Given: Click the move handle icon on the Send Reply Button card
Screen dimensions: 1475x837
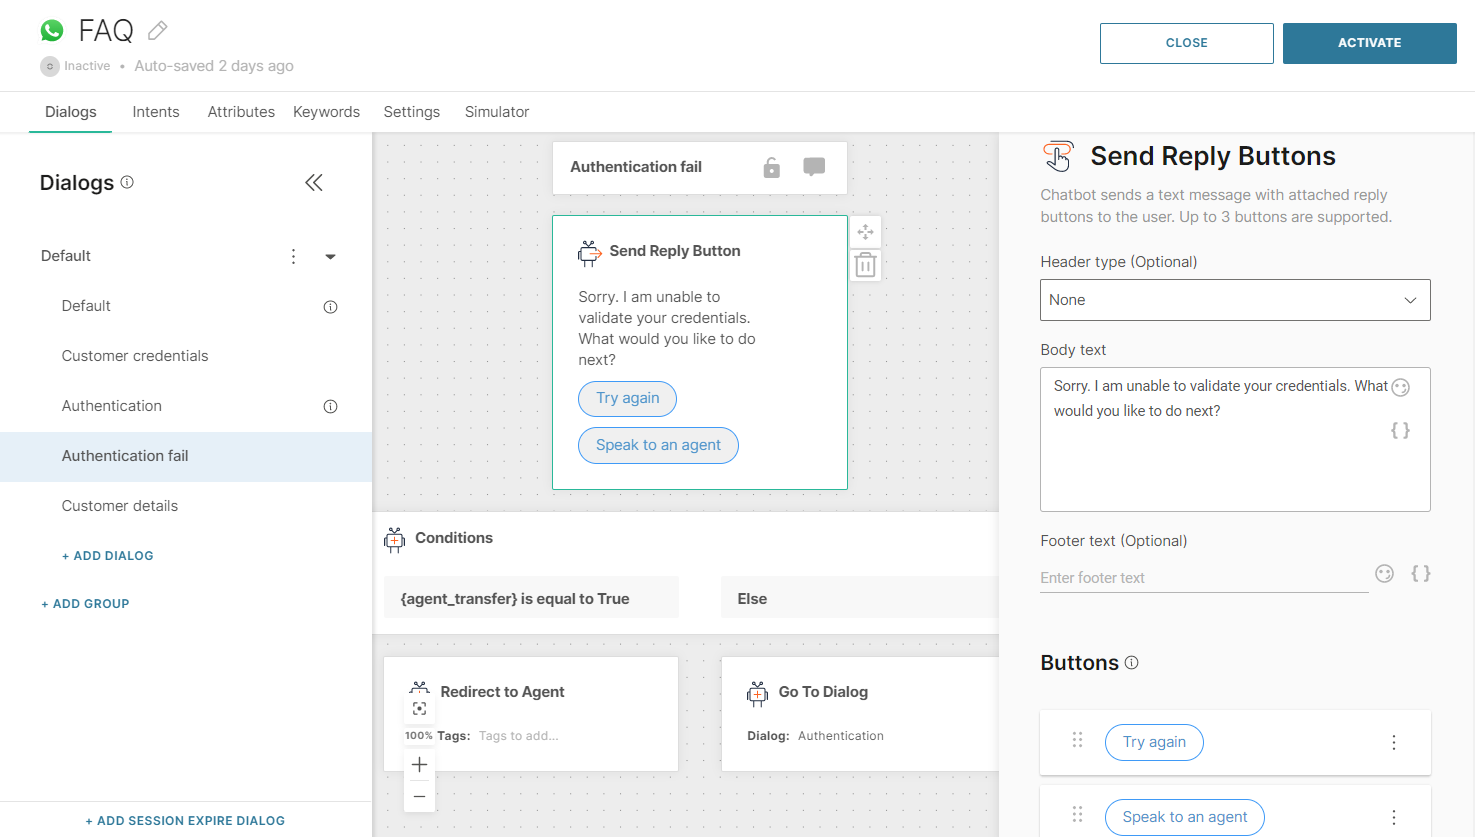Looking at the screenshot, I should (865, 231).
